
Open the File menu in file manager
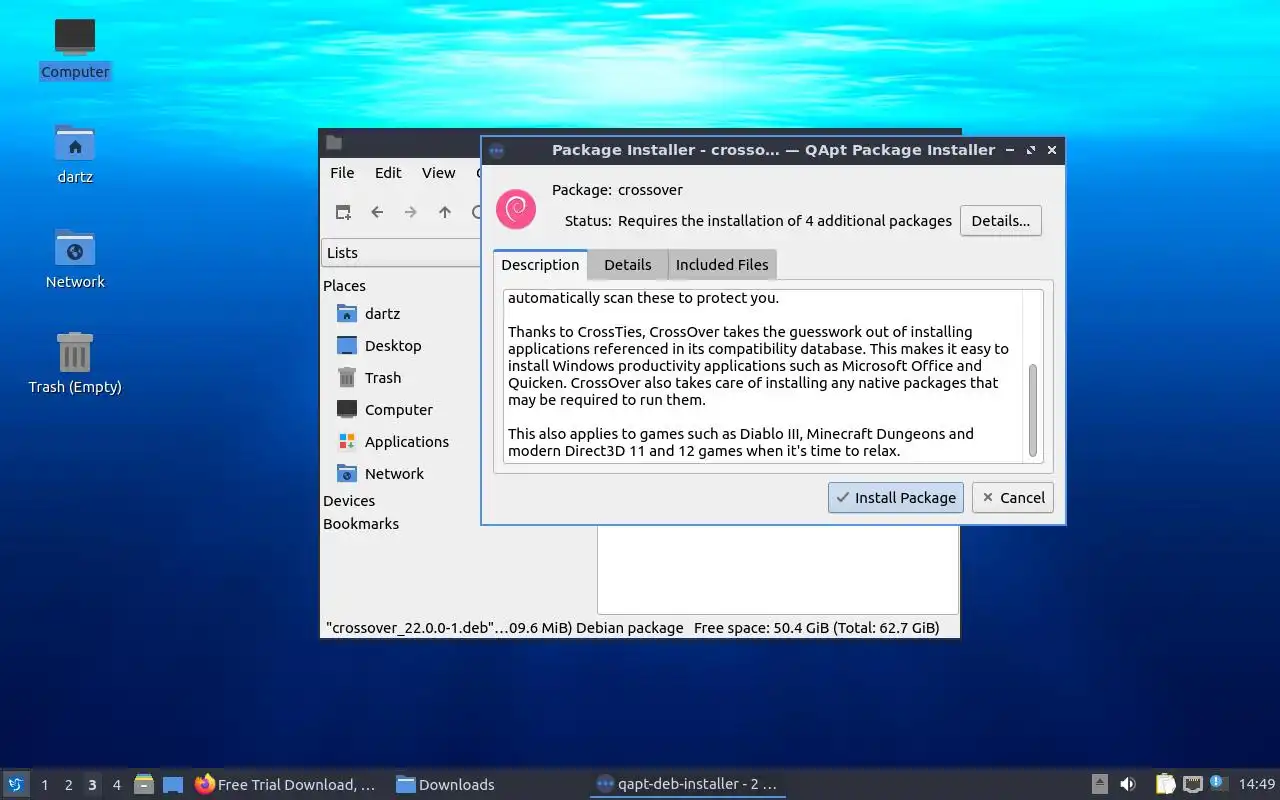(342, 173)
